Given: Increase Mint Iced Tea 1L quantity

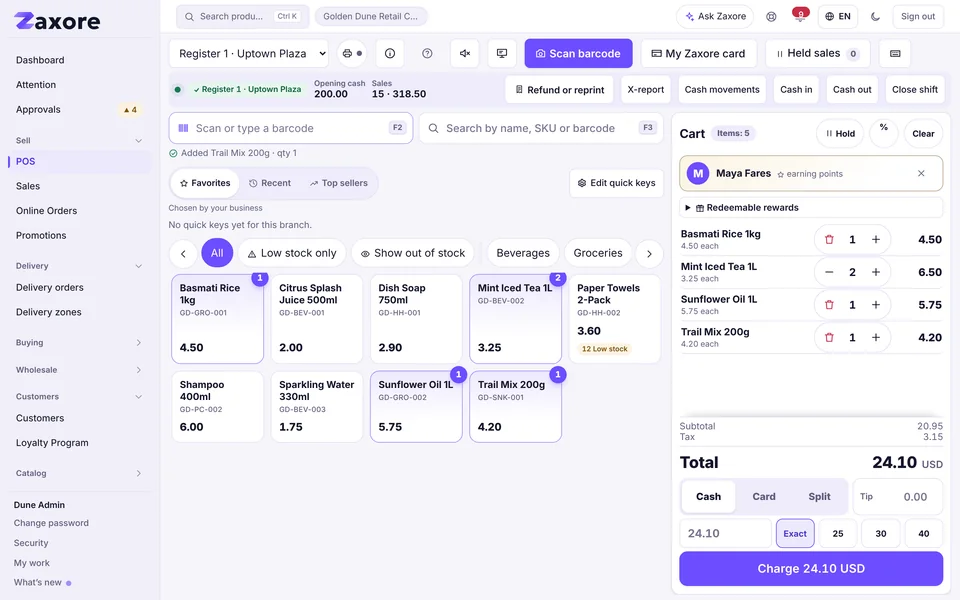Looking at the screenshot, I should (x=876, y=272).
